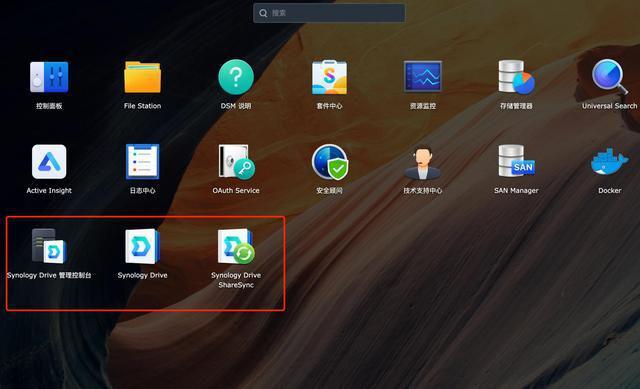640x389 pixels.
Task: Open Docker app
Action: pos(609,162)
